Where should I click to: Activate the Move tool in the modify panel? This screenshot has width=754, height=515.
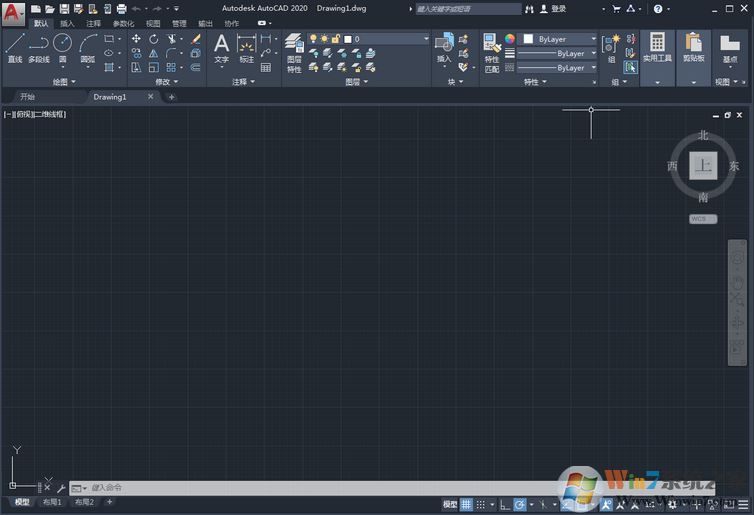point(136,38)
